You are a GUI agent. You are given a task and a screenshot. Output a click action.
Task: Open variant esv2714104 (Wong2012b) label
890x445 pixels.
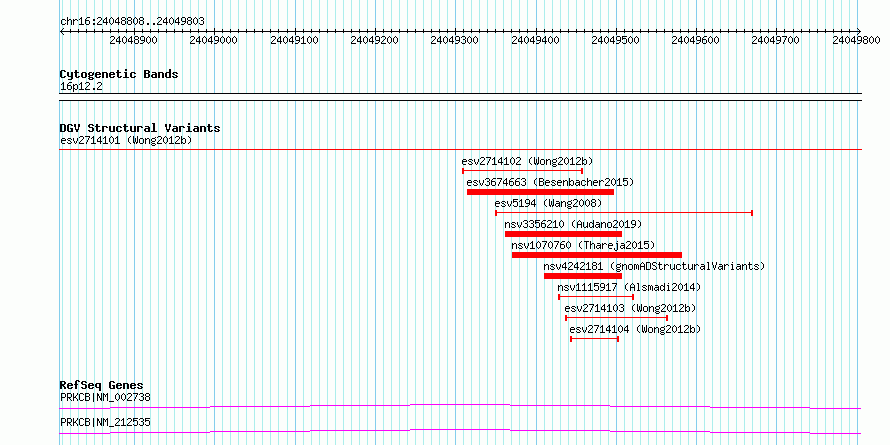(x=635, y=329)
